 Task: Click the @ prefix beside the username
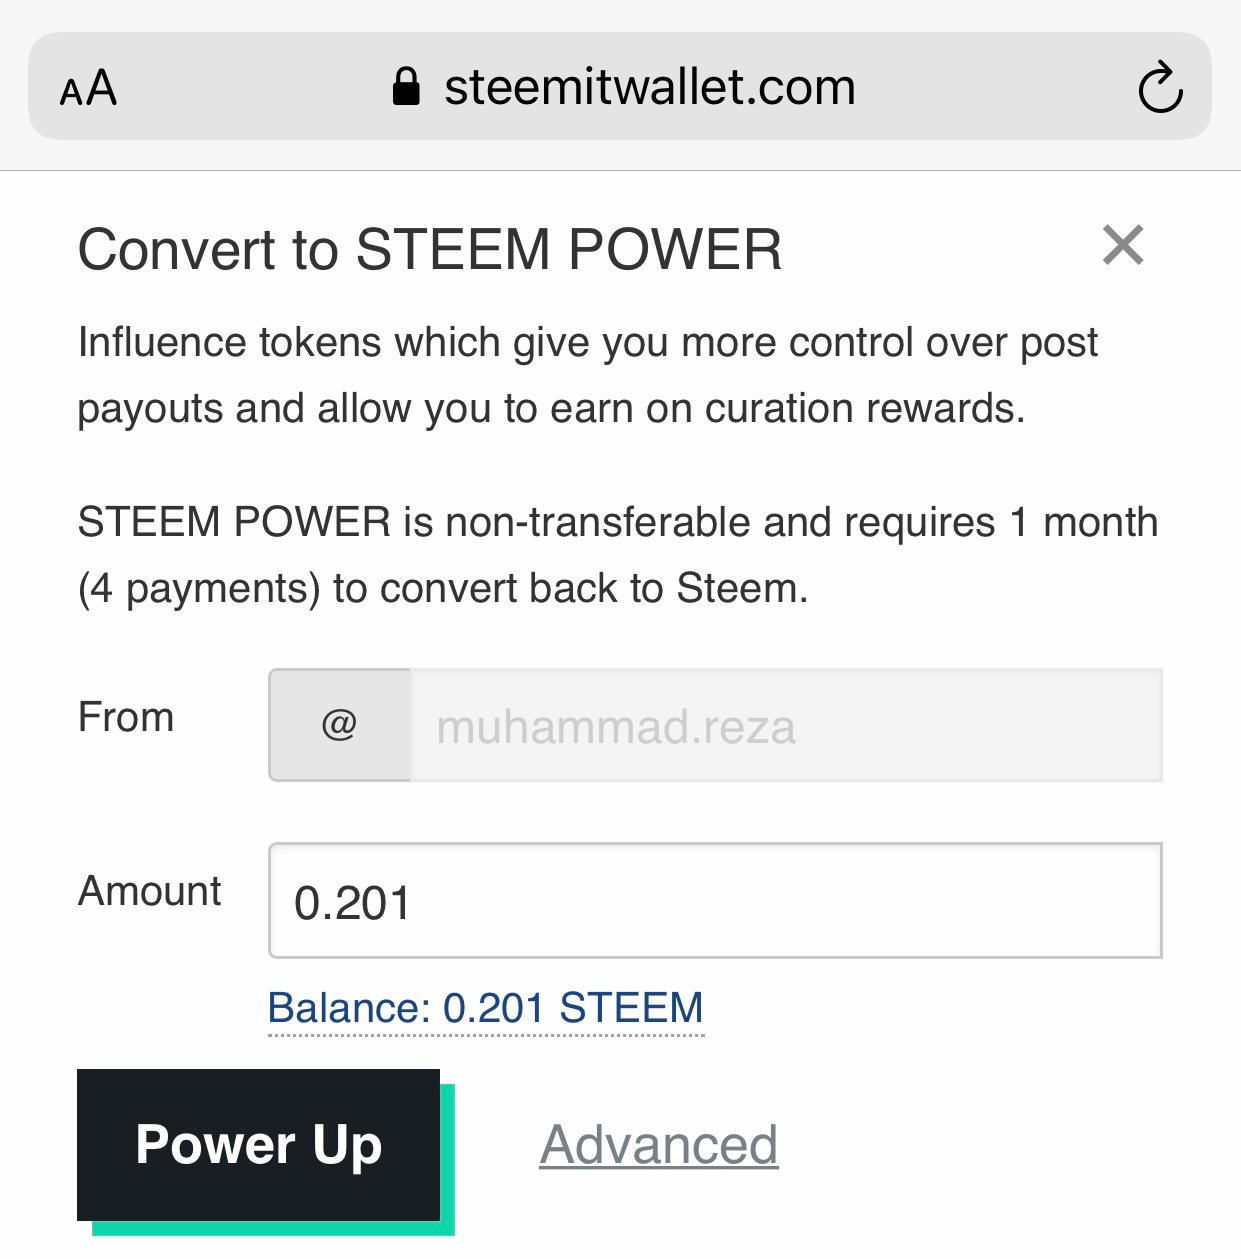[339, 725]
